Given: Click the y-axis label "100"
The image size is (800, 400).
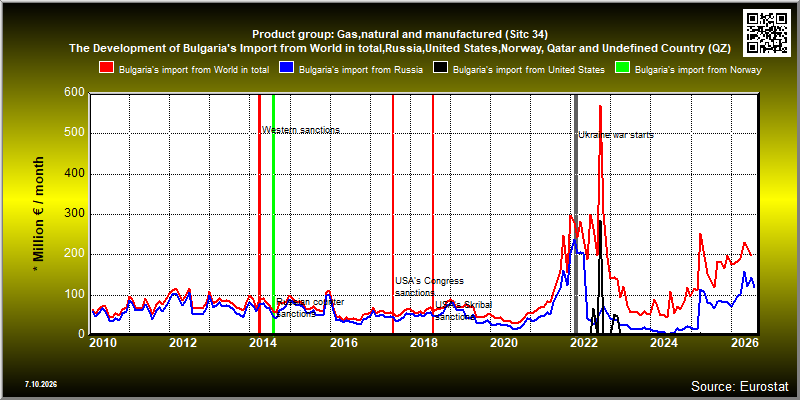Looking at the screenshot, I should [76, 295].
